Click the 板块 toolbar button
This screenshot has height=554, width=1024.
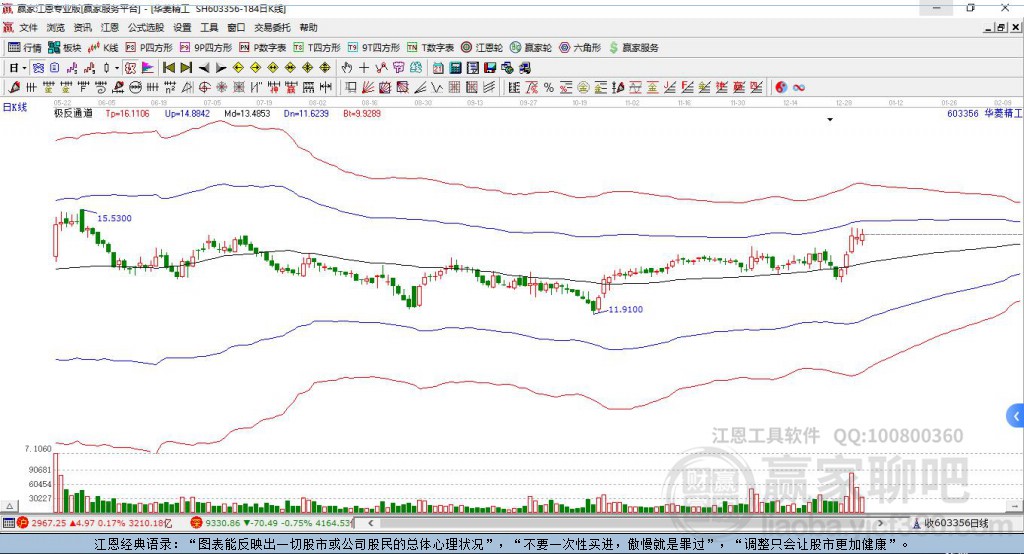click(64, 48)
